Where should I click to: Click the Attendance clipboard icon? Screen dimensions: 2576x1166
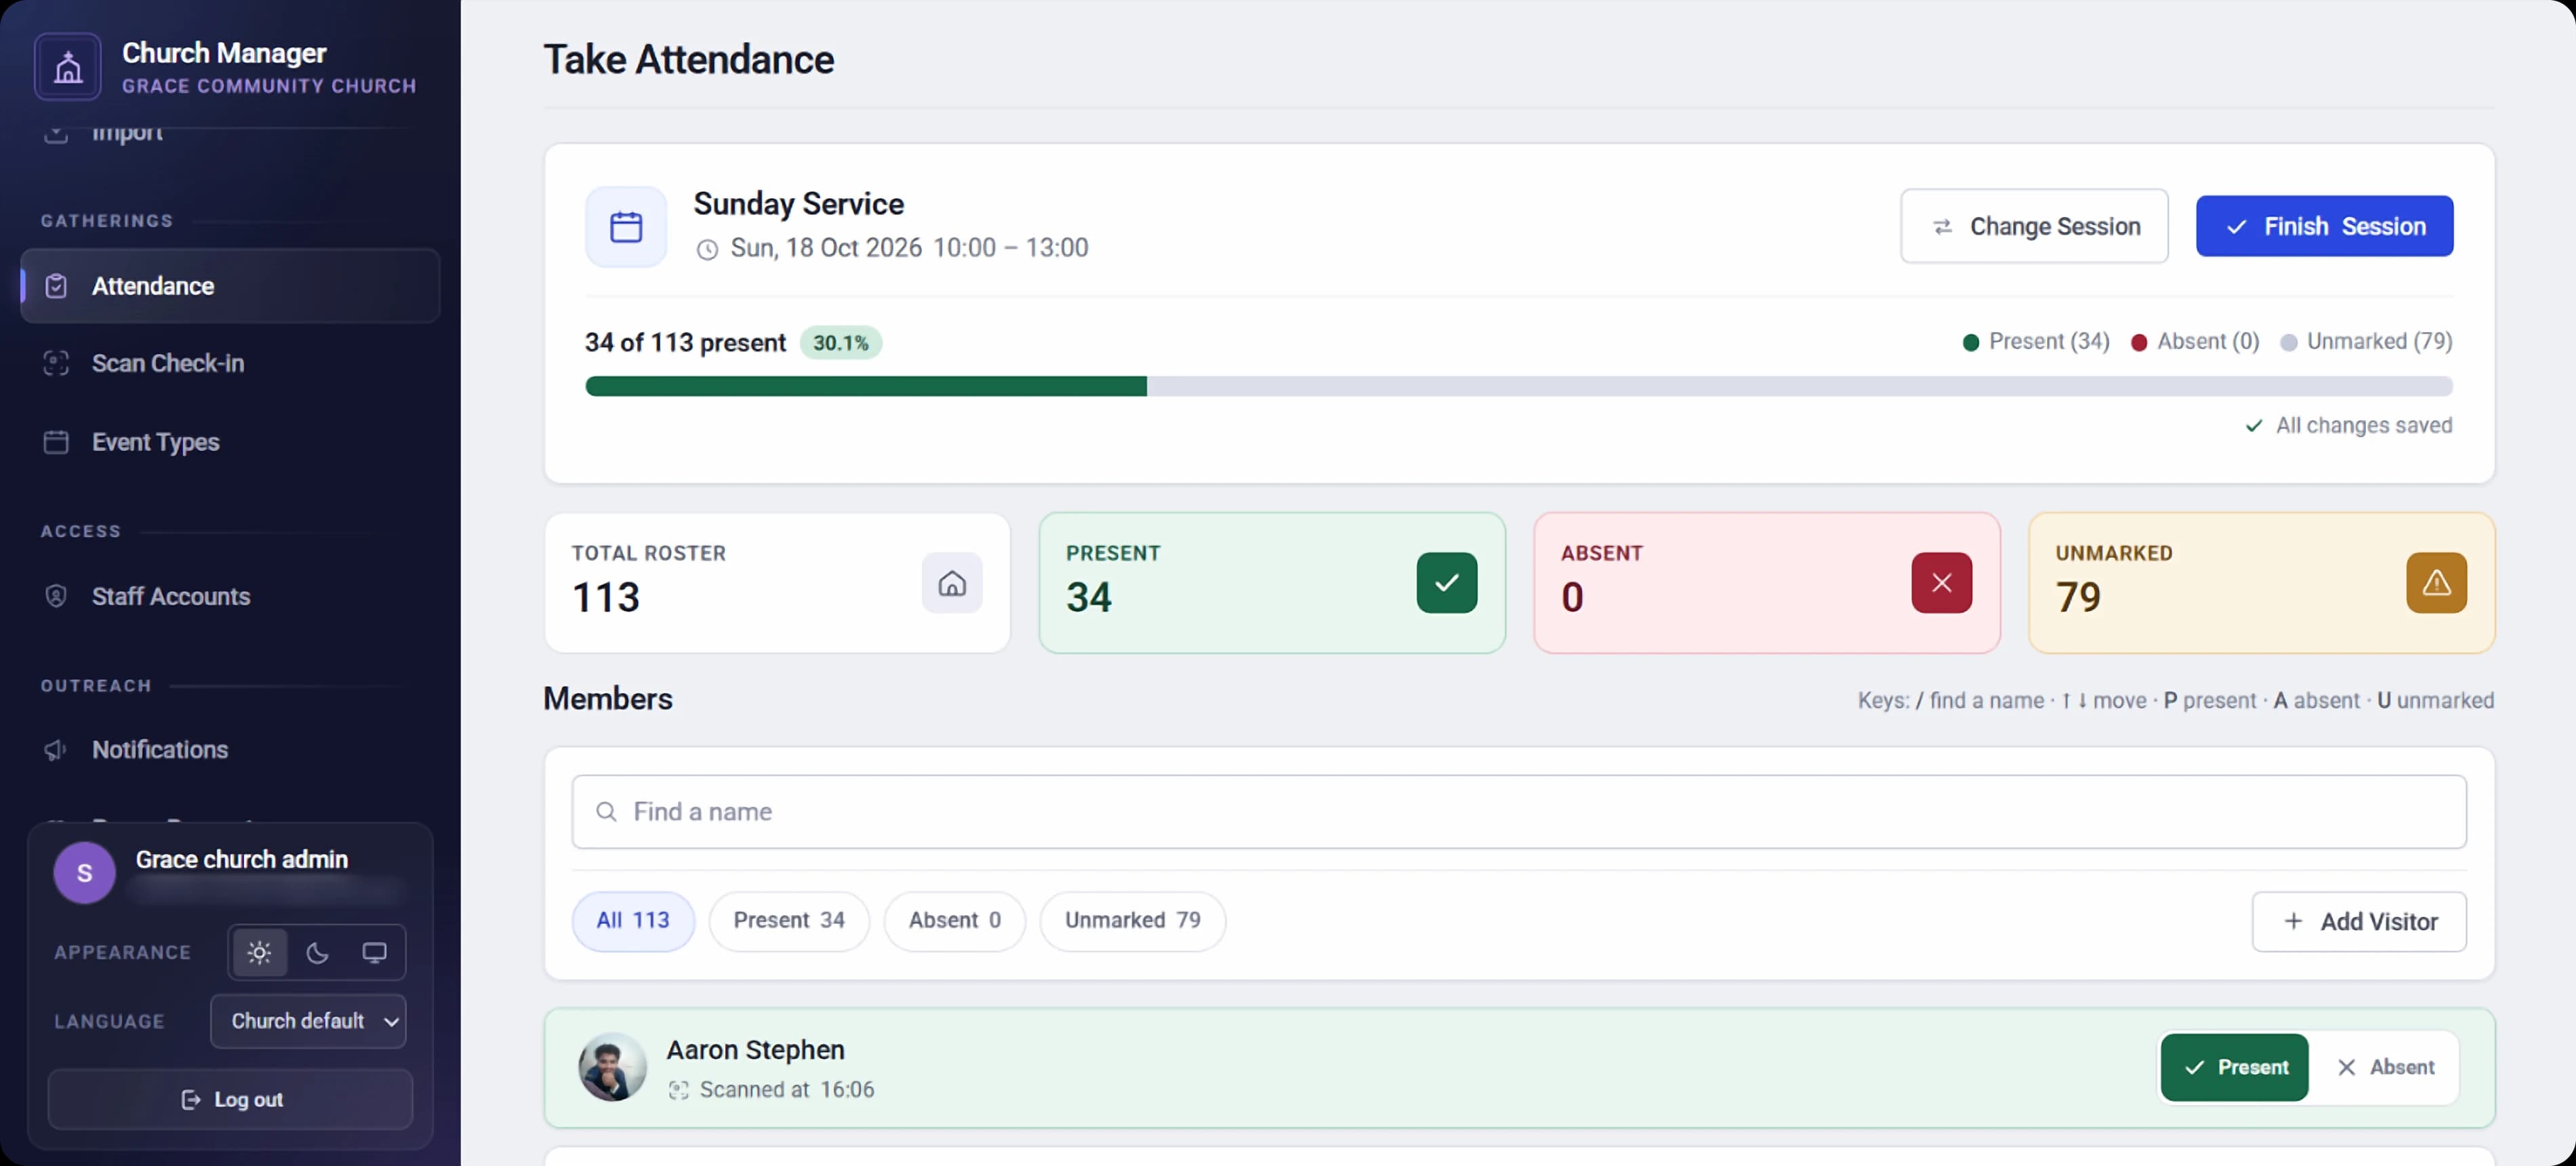pyautogui.click(x=56, y=286)
